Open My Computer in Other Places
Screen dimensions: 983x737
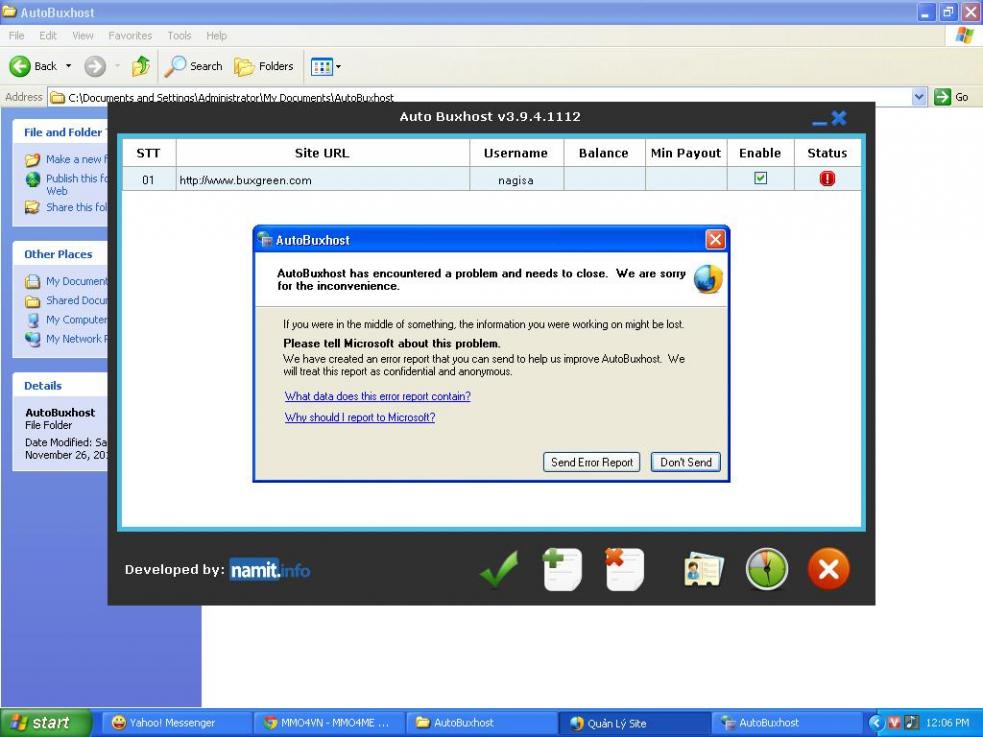click(66, 320)
